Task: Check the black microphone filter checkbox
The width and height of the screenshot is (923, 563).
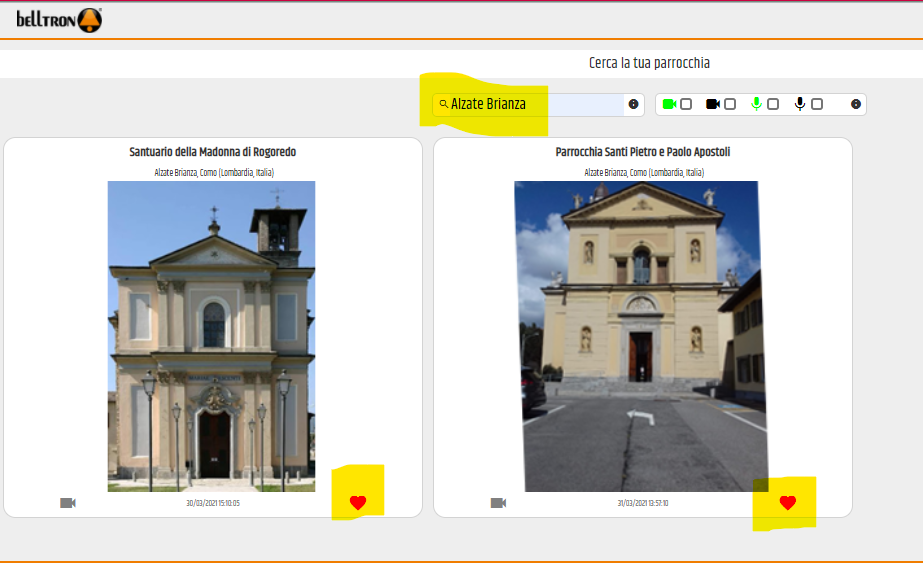Action: click(817, 104)
